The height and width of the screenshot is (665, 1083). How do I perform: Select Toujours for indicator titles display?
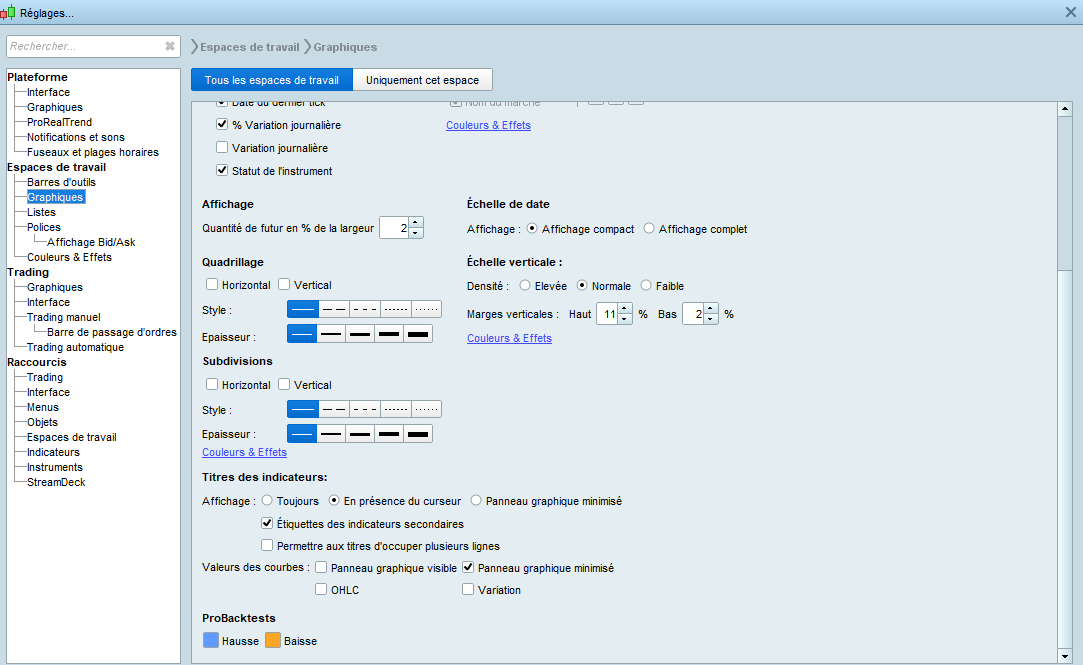[267, 500]
